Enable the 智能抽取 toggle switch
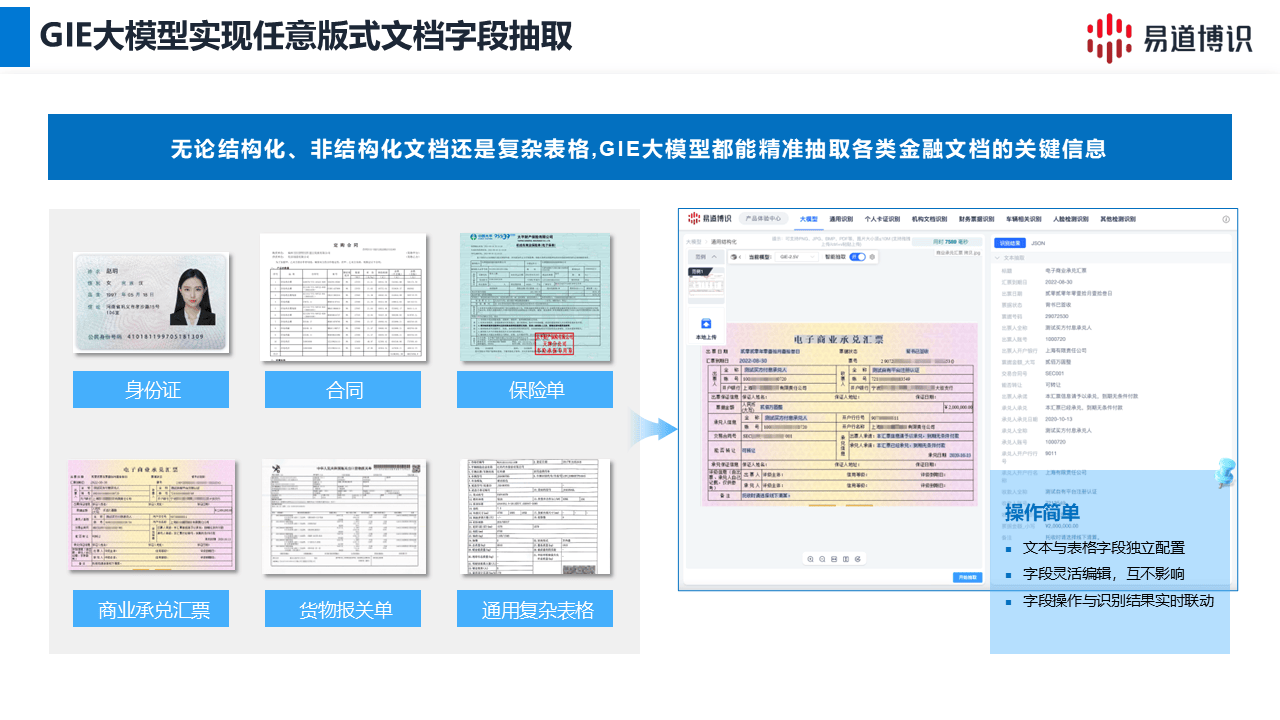Viewport: 1280px width, 720px height. (857, 257)
